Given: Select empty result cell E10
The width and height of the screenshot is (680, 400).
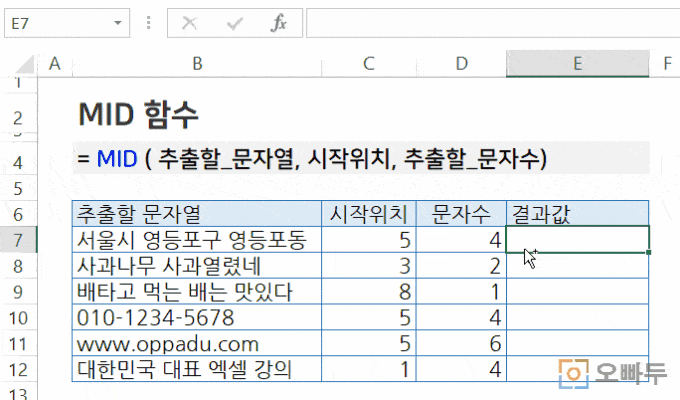Looking at the screenshot, I should point(578,318).
